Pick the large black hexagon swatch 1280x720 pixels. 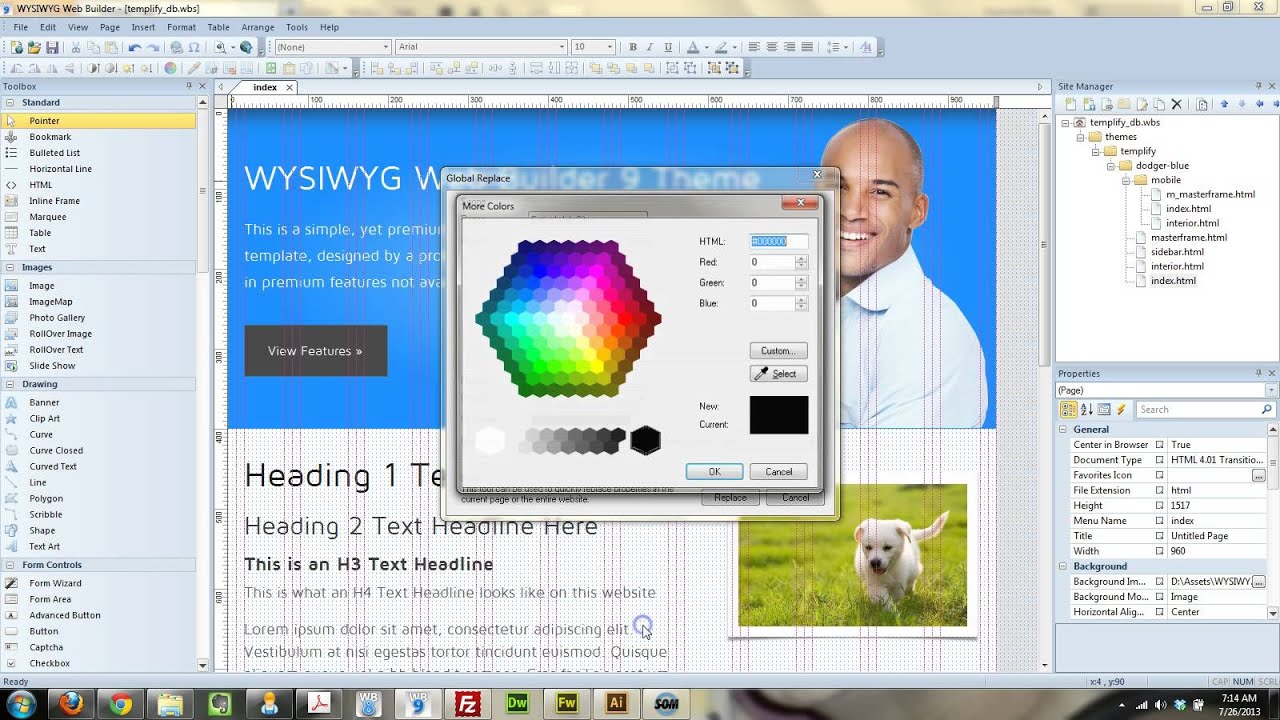(646, 440)
